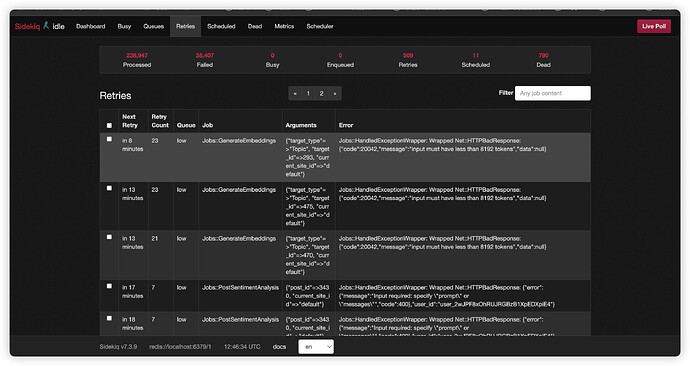Click Jobs::PostSentimentAnalysis in 17 minutes row
Image resolution: width=690 pixels, height=366 pixels.
pyautogui.click(x=240, y=288)
